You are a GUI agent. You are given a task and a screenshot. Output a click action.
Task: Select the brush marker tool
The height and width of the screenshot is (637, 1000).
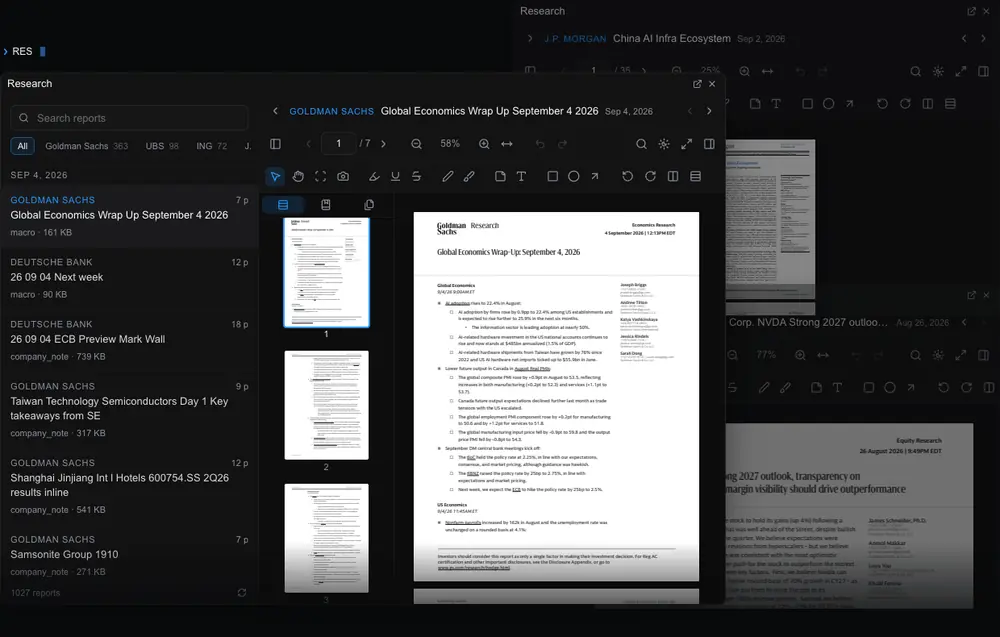(469, 177)
